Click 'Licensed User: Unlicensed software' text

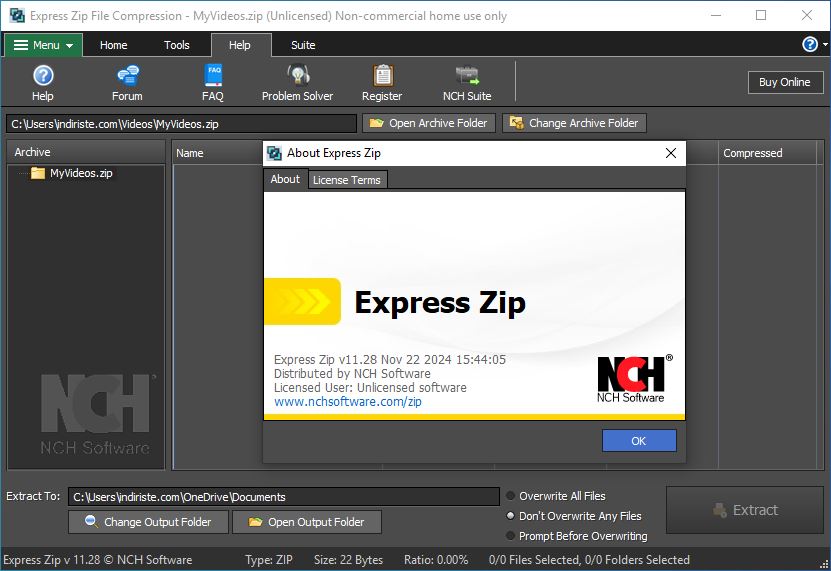[370, 388]
